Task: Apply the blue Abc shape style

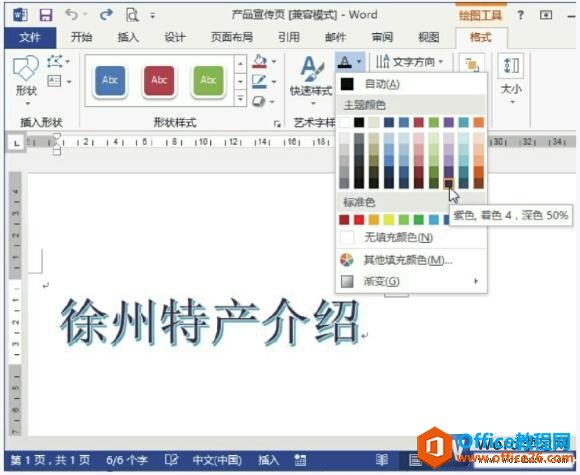Action: pyautogui.click(x=110, y=80)
